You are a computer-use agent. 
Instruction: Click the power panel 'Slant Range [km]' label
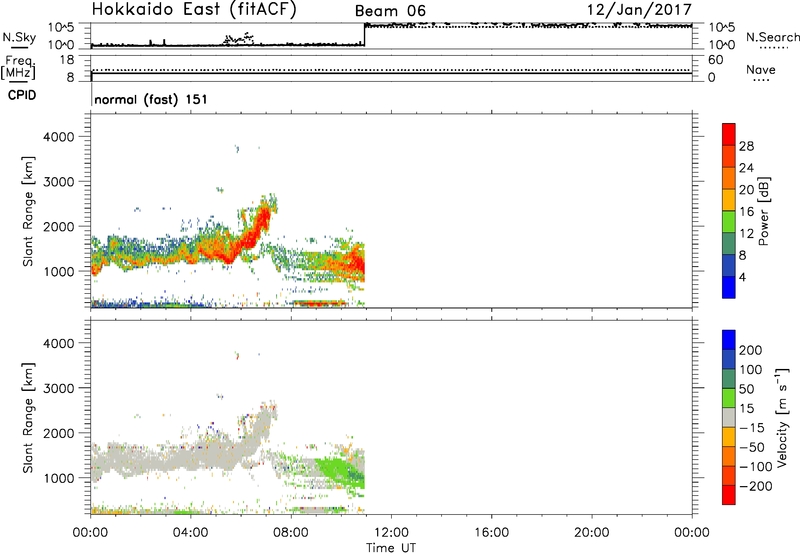(28, 211)
